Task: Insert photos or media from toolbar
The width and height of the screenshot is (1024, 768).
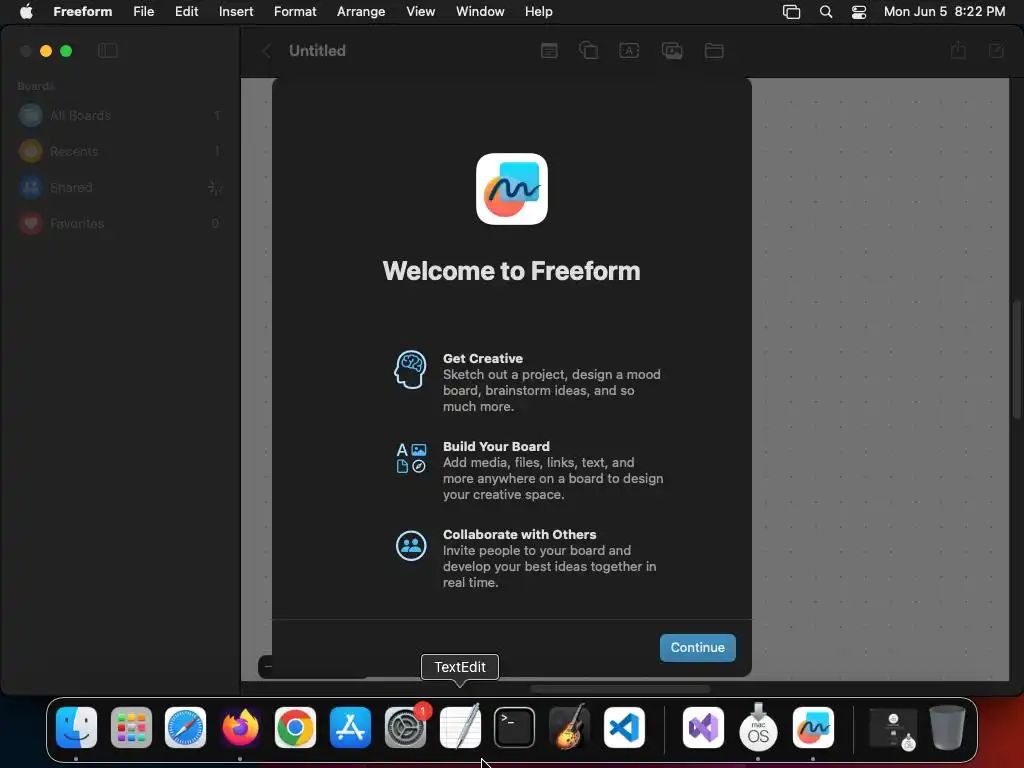Action: (672, 50)
